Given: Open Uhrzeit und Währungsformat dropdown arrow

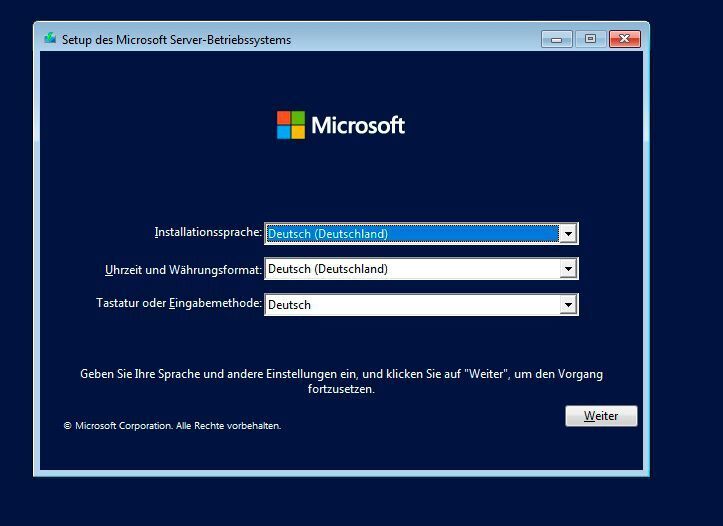Looking at the screenshot, I should coord(568,269).
